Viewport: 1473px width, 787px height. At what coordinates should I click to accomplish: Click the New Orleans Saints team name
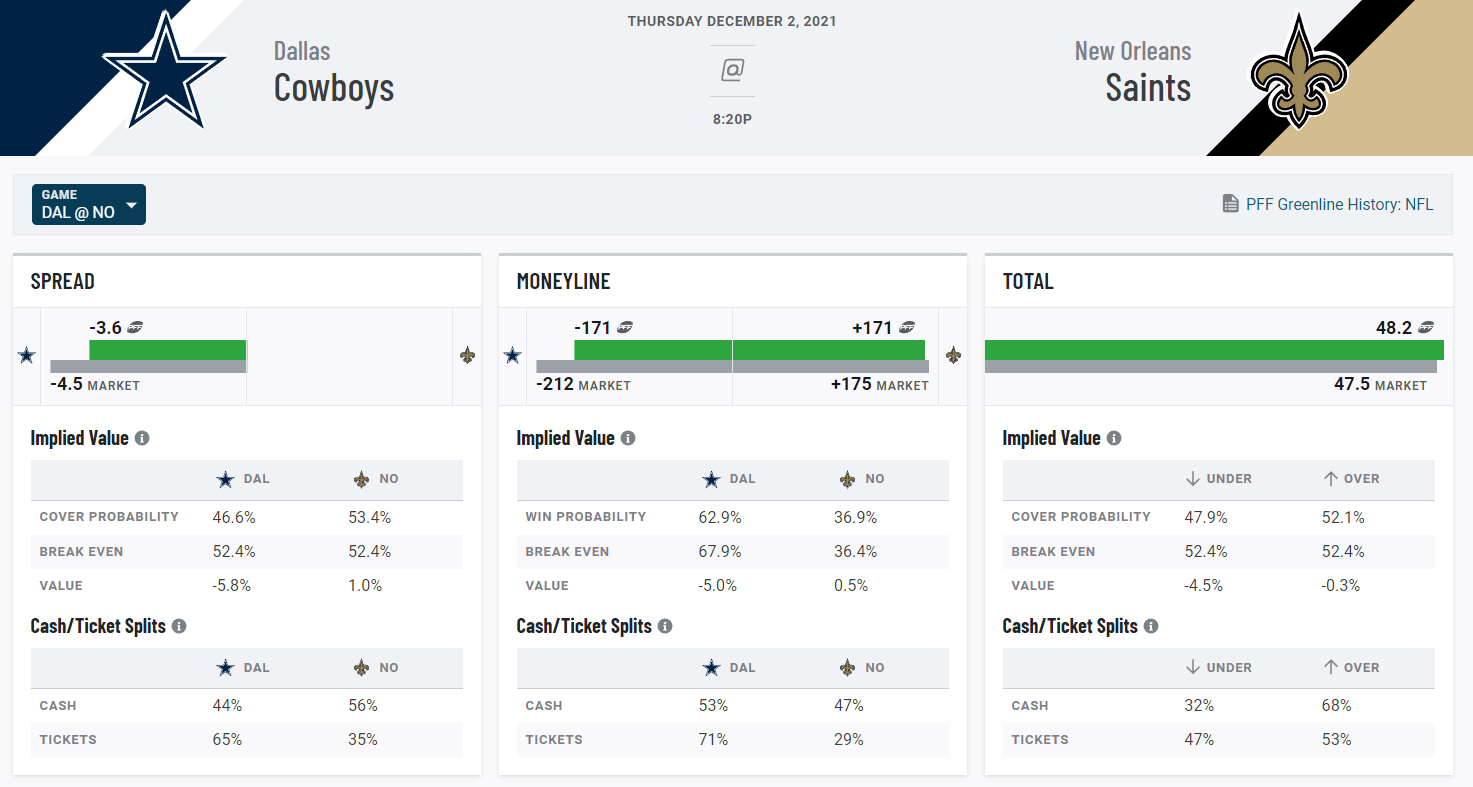pos(1133,72)
